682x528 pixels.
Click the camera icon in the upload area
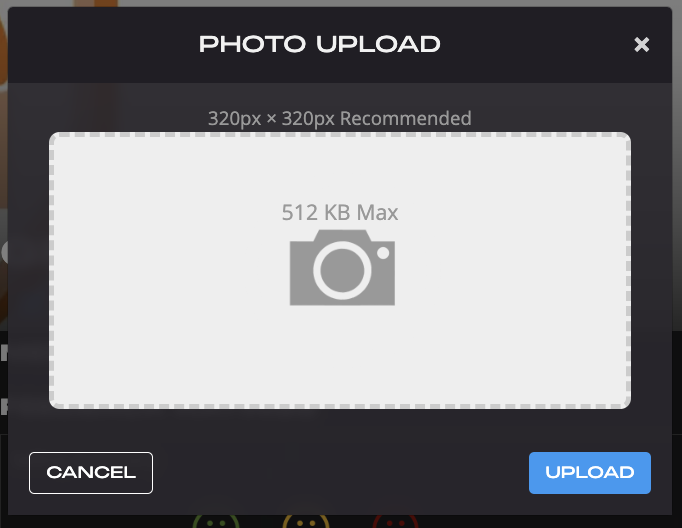(342, 267)
